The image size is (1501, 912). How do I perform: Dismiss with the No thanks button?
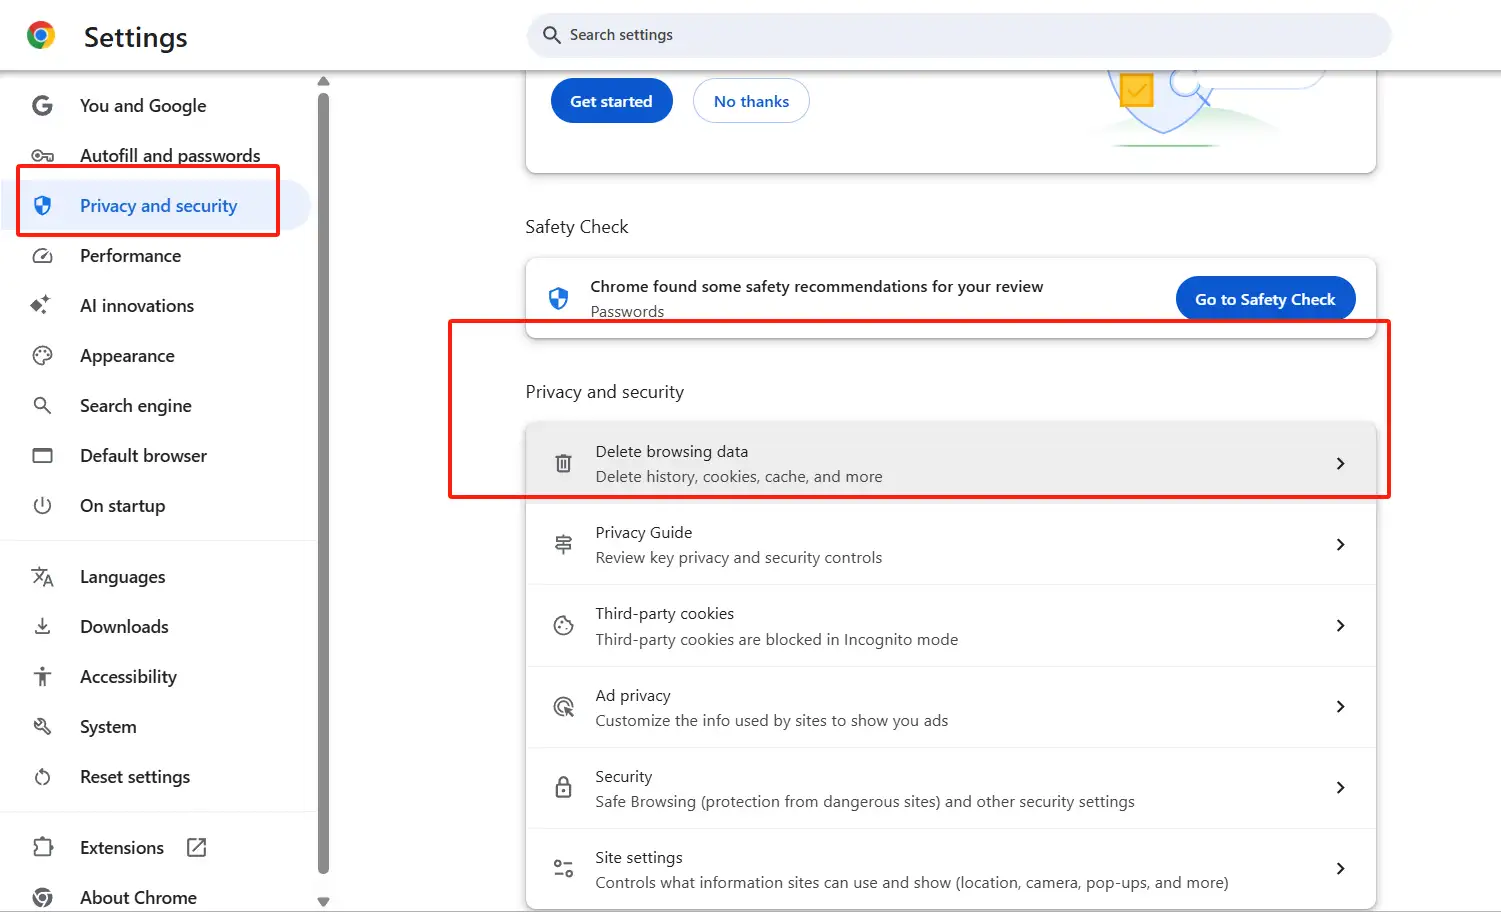[751, 101]
